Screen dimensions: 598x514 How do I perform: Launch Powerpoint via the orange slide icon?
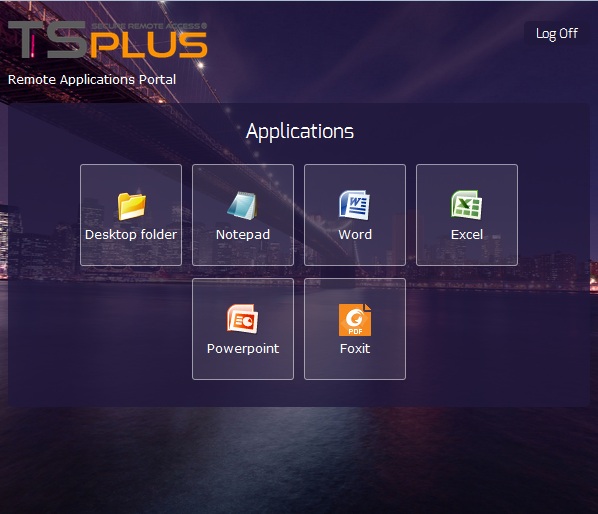pyautogui.click(x=243, y=319)
